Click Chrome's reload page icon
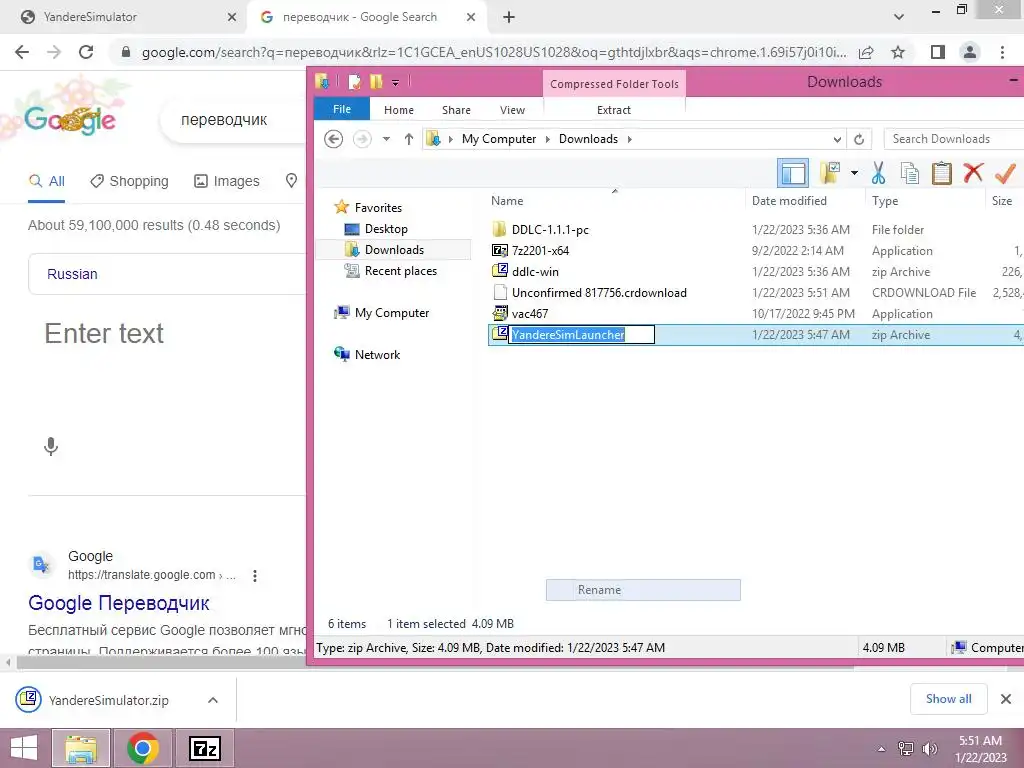 pos(86,52)
